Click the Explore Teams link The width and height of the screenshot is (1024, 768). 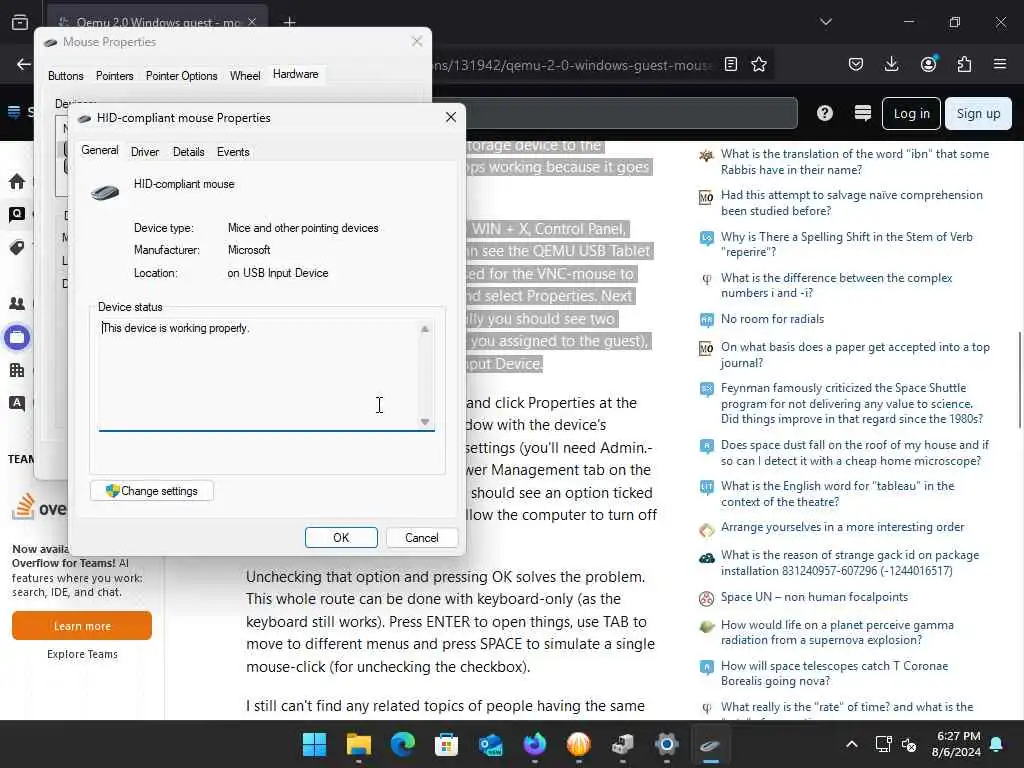coord(82,654)
